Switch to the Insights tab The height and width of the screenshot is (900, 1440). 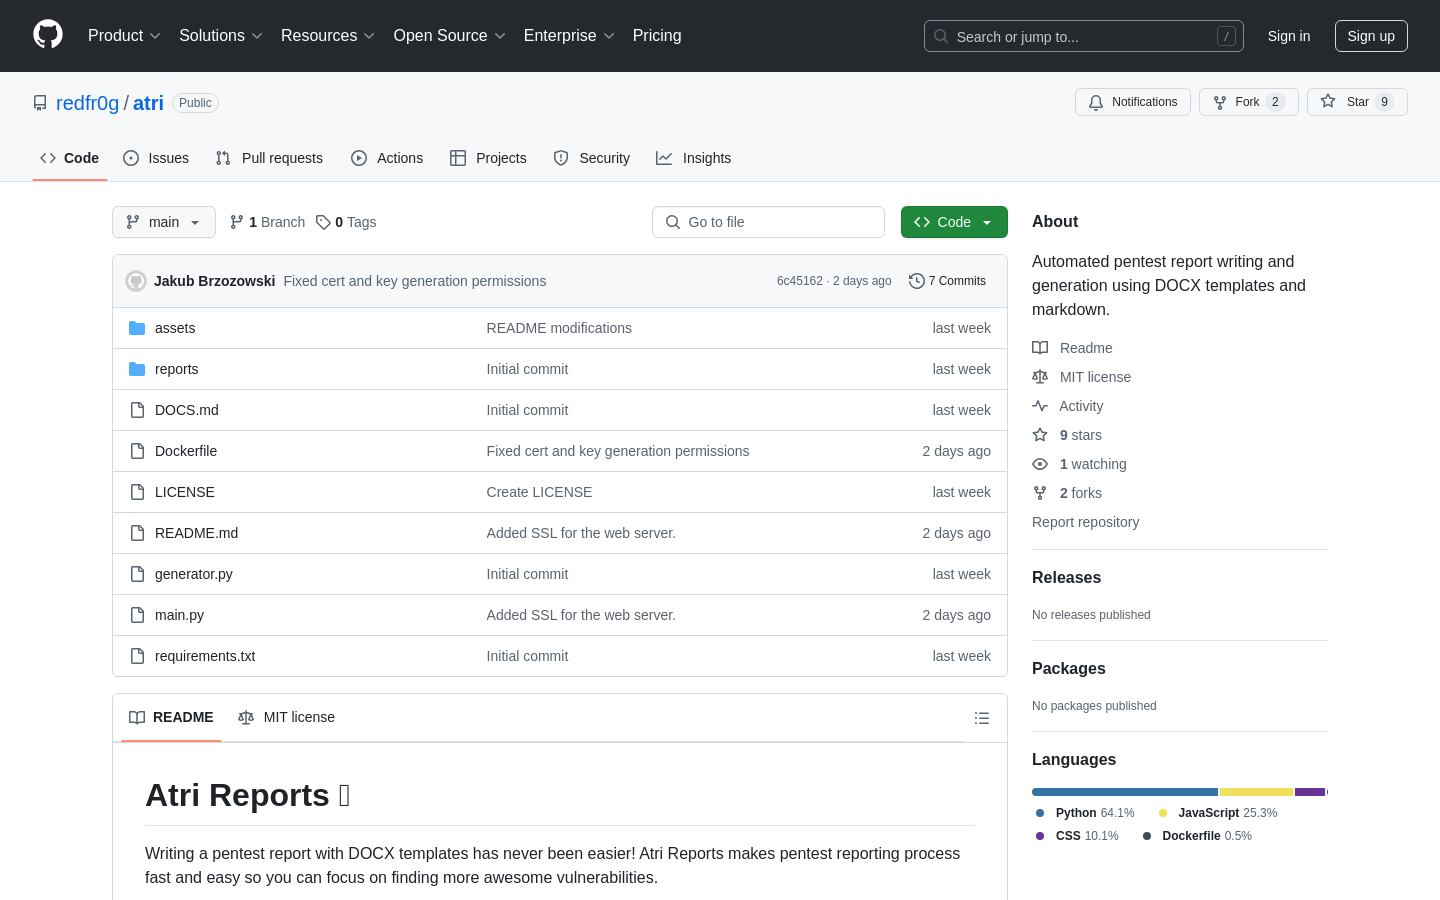coord(694,158)
